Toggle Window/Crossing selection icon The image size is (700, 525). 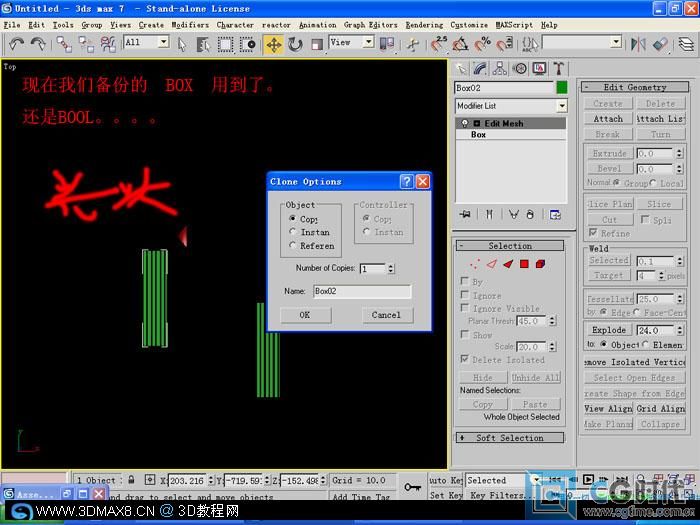click(247, 44)
